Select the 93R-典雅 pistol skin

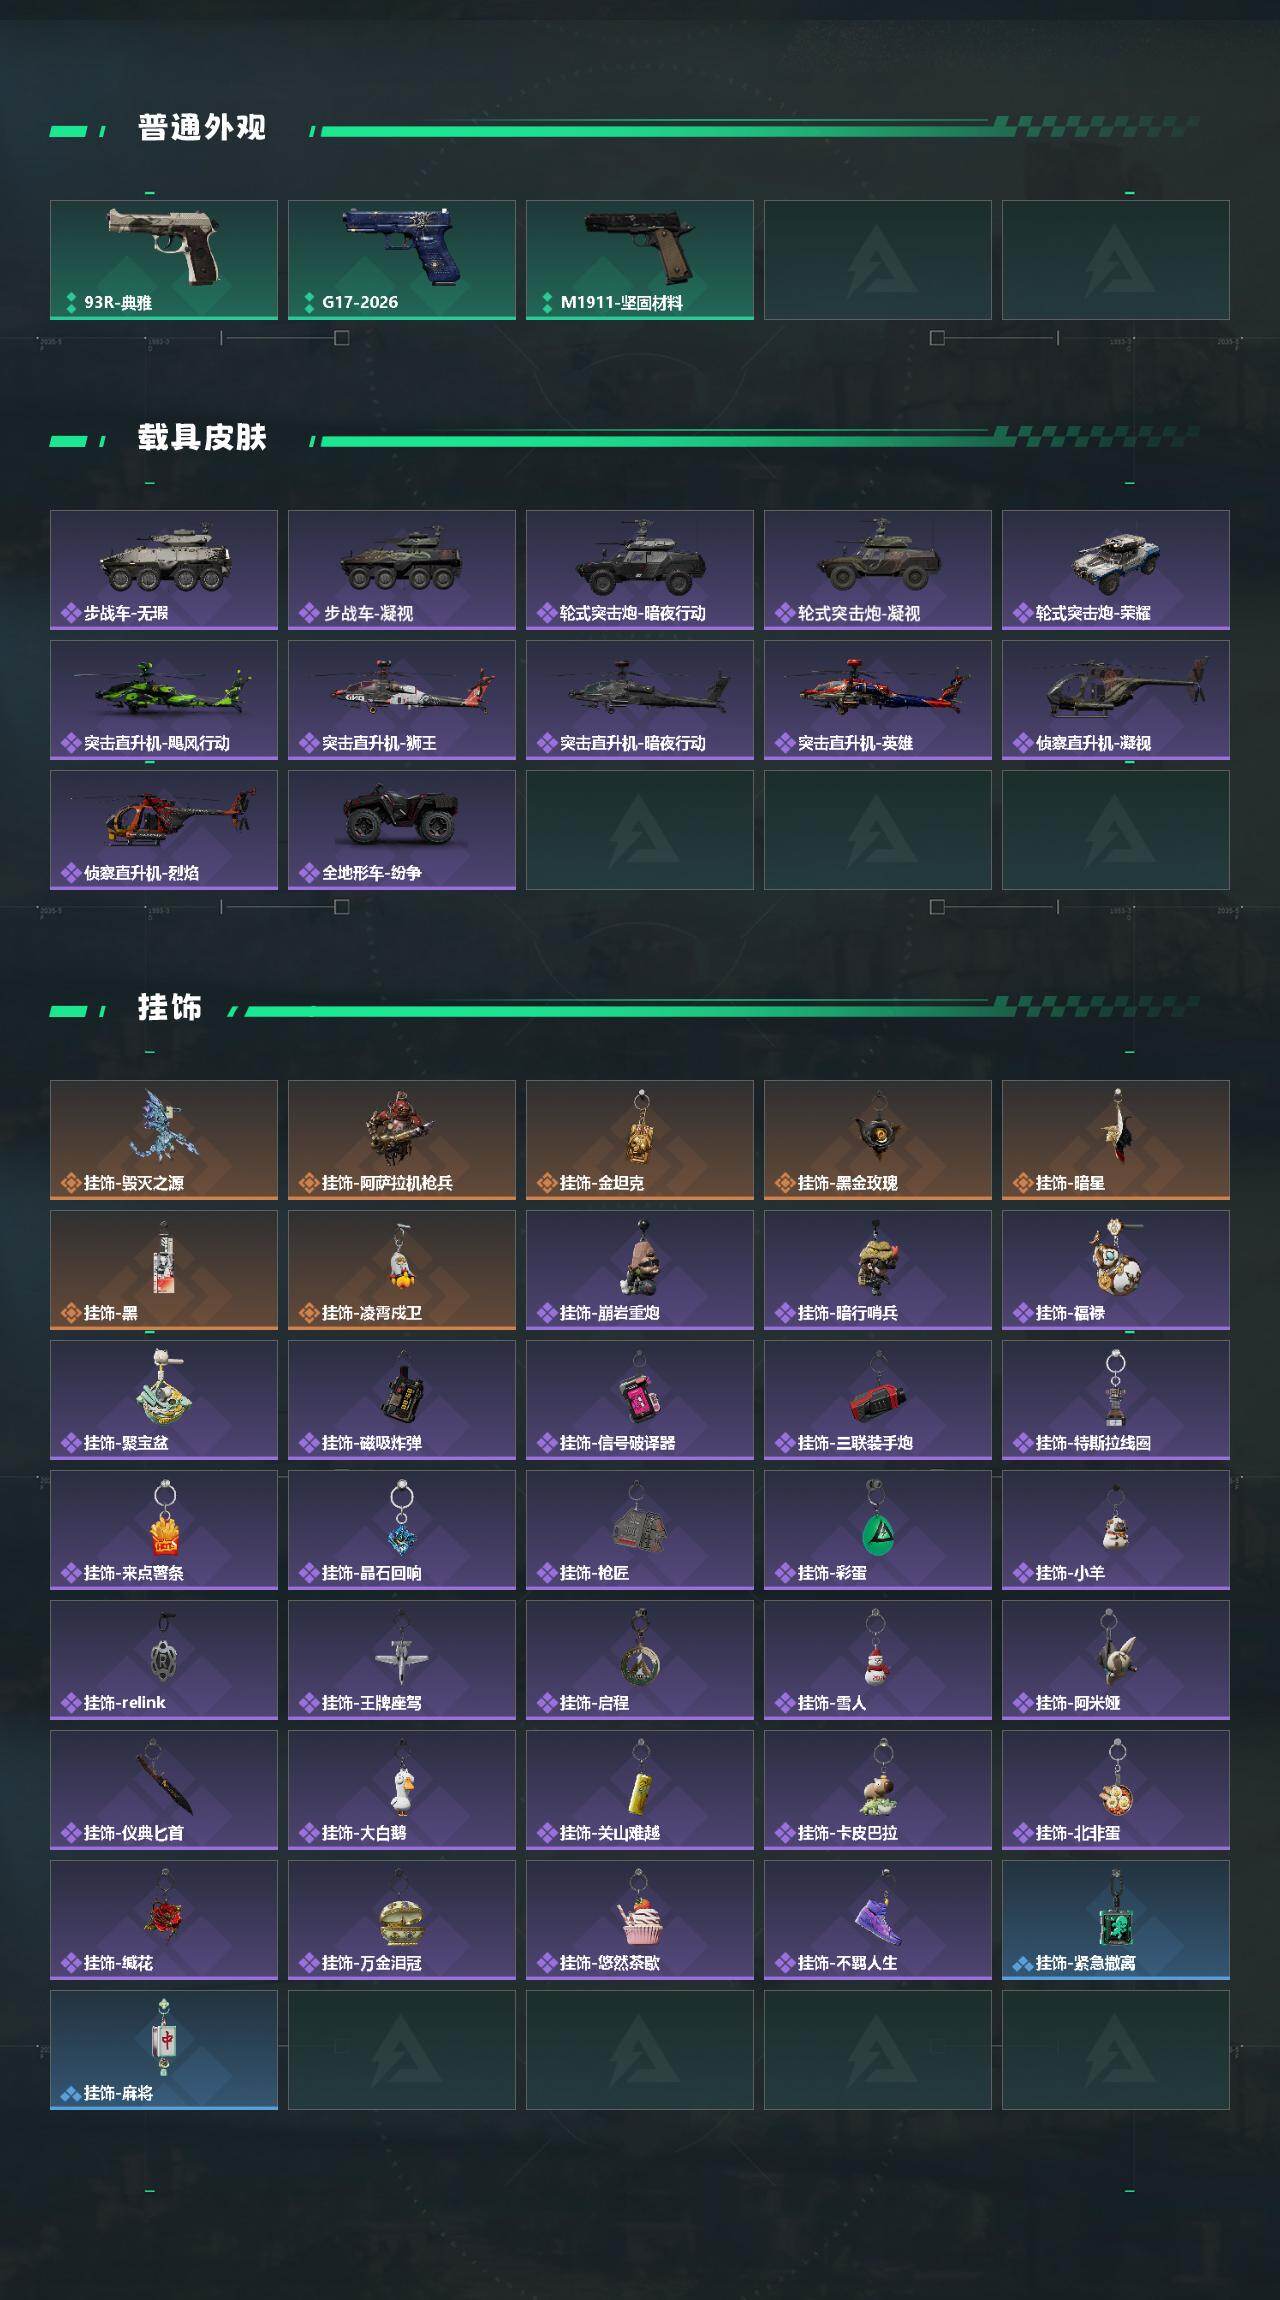[164, 260]
